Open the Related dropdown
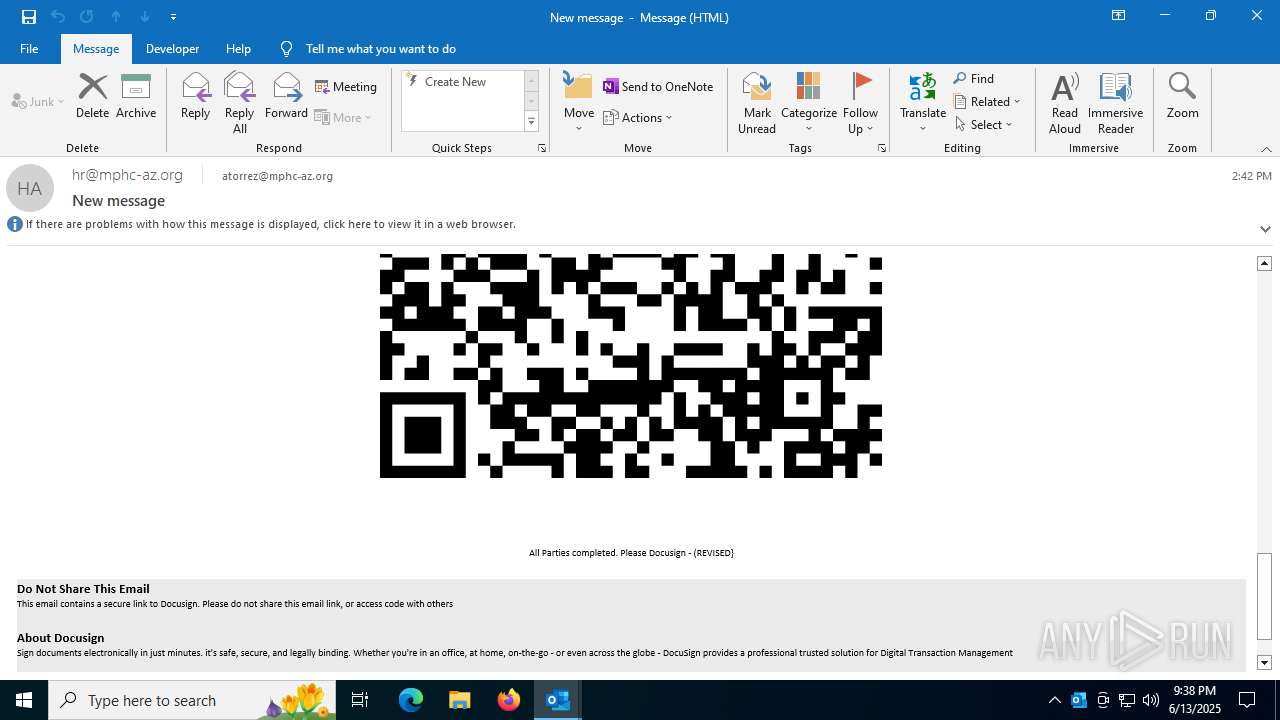 [x=987, y=102]
